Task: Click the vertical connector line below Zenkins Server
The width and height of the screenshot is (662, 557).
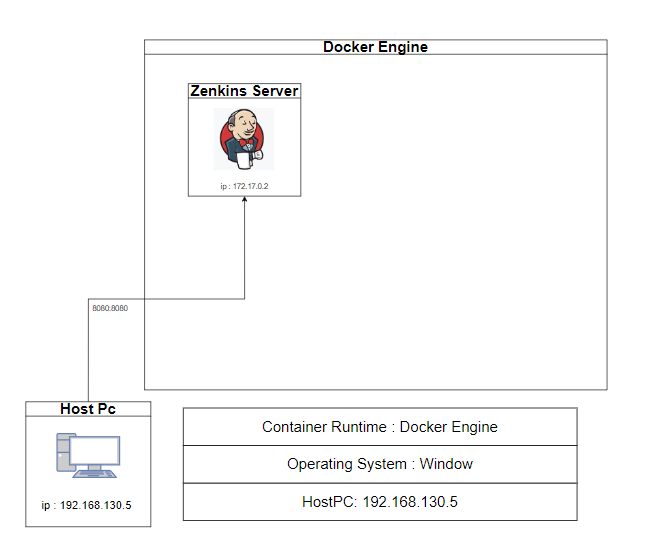Action: click(245, 250)
